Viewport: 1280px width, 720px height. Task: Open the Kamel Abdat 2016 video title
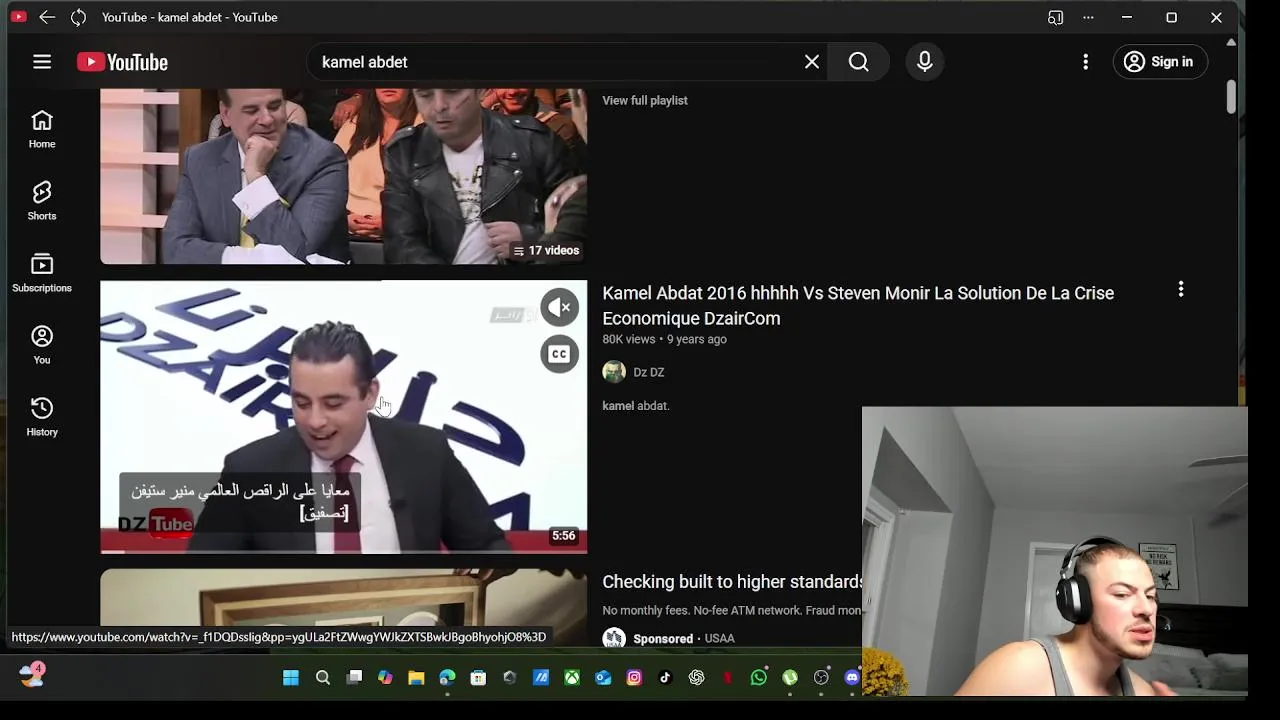(x=858, y=305)
